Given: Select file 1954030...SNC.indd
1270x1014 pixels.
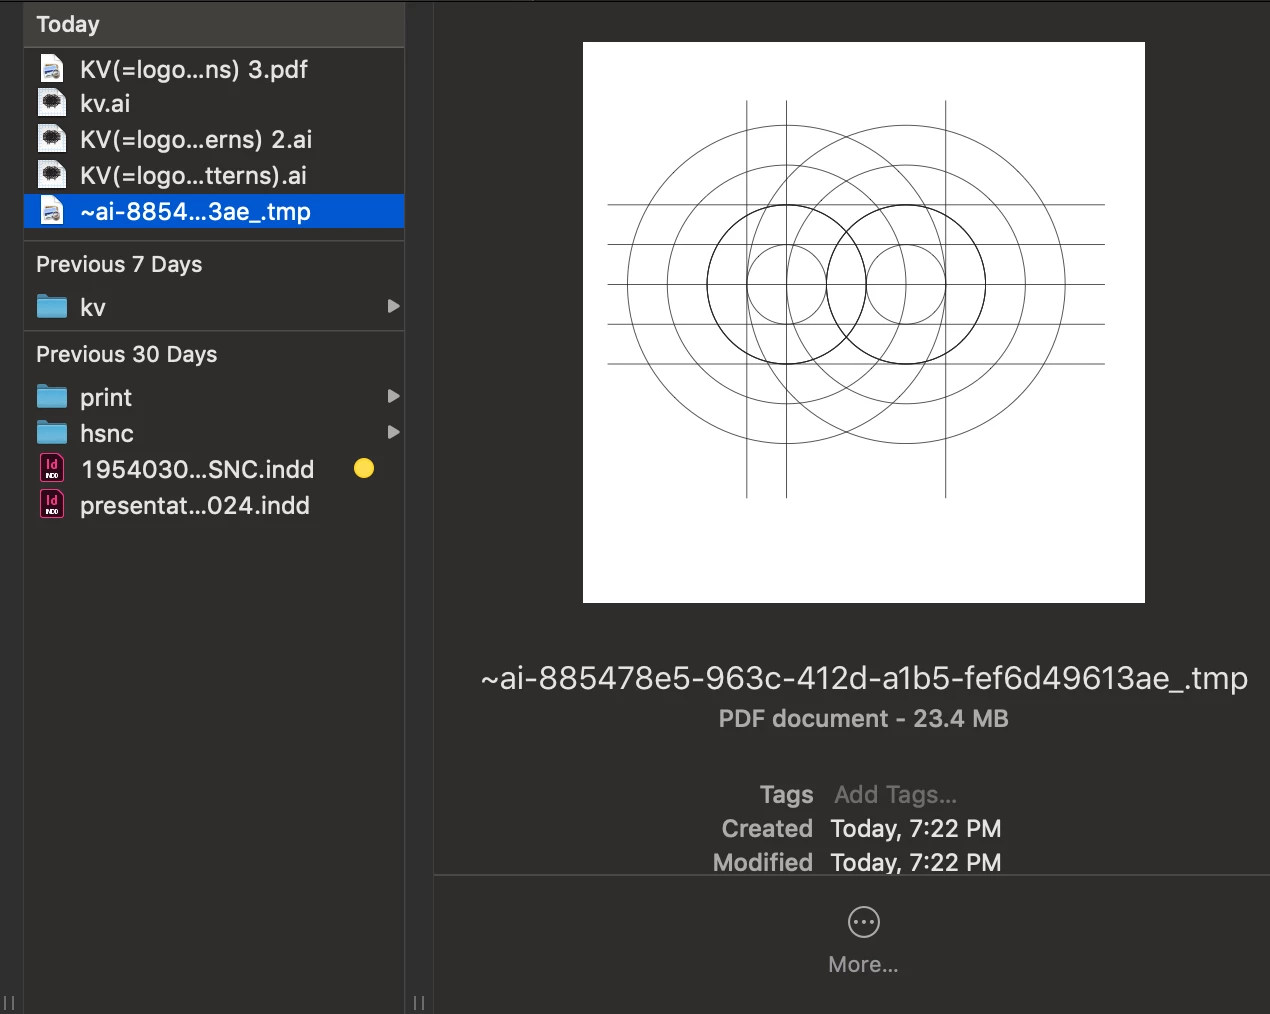Looking at the screenshot, I should click(x=198, y=469).
